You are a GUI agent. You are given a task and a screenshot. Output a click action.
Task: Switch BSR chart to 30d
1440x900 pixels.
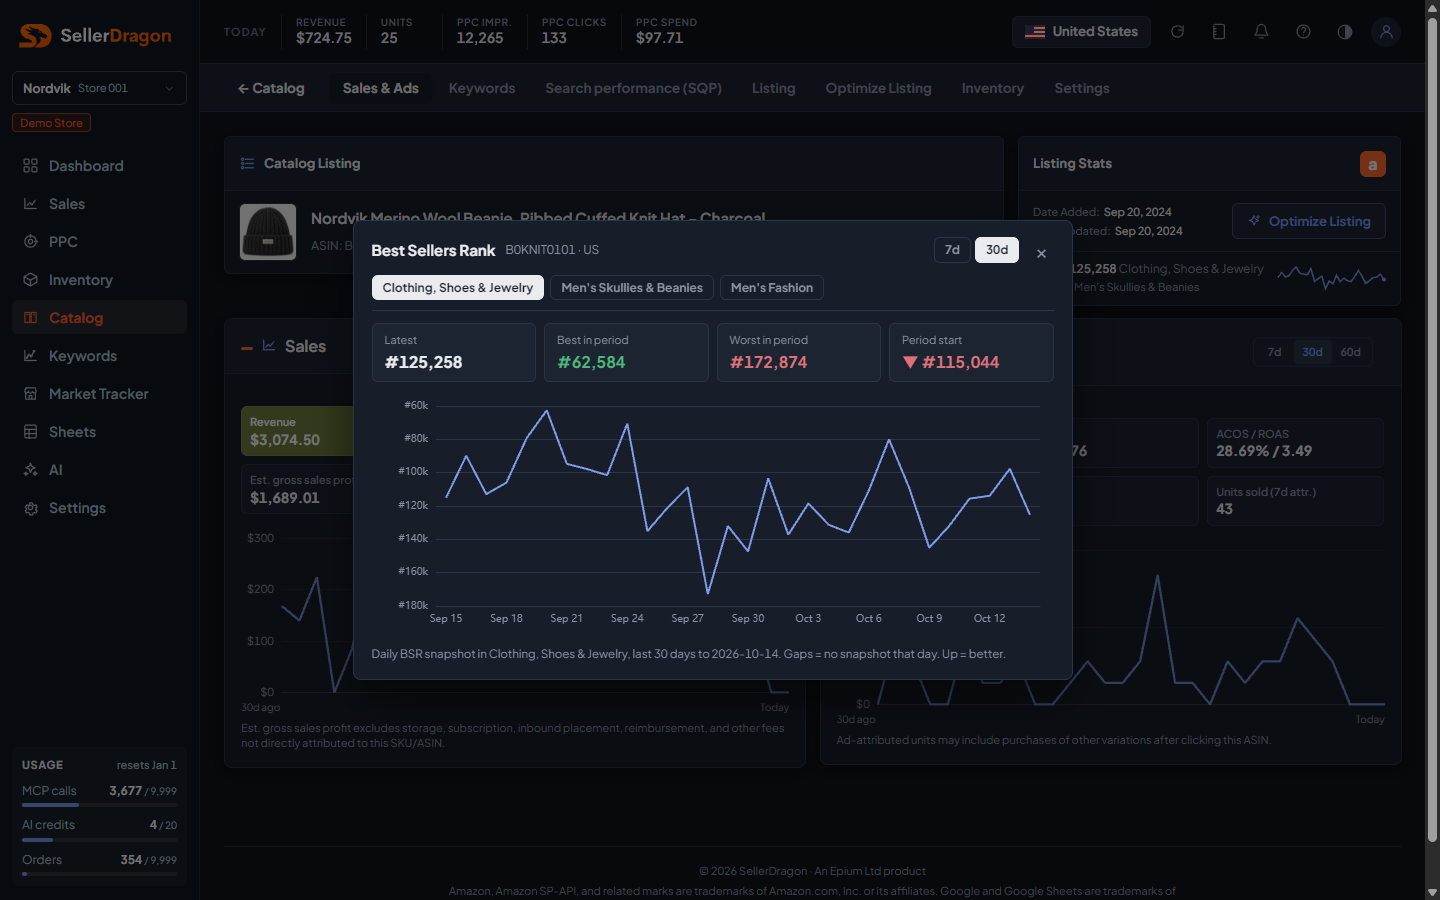pos(997,250)
